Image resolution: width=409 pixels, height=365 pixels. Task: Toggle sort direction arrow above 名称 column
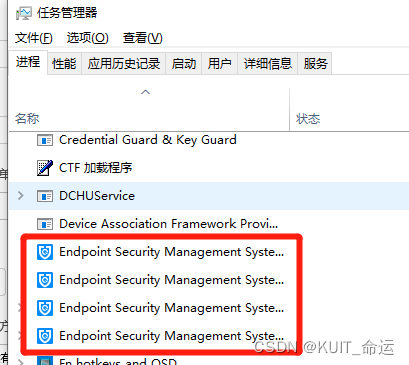click(146, 92)
